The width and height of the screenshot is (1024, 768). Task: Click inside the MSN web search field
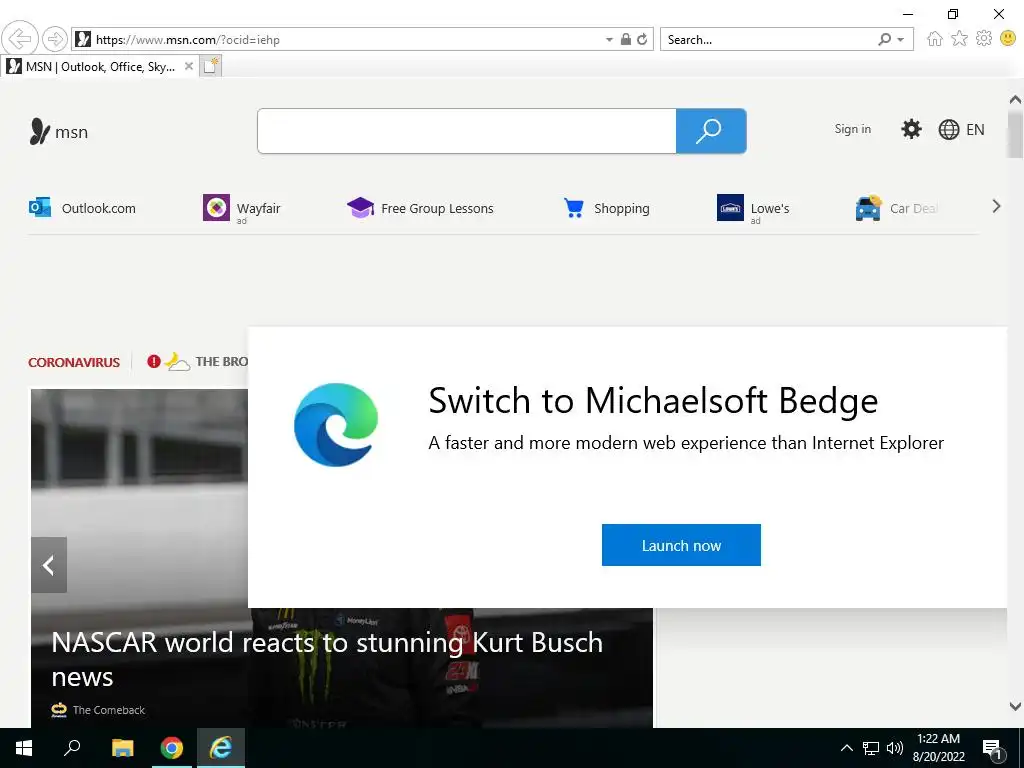point(466,131)
